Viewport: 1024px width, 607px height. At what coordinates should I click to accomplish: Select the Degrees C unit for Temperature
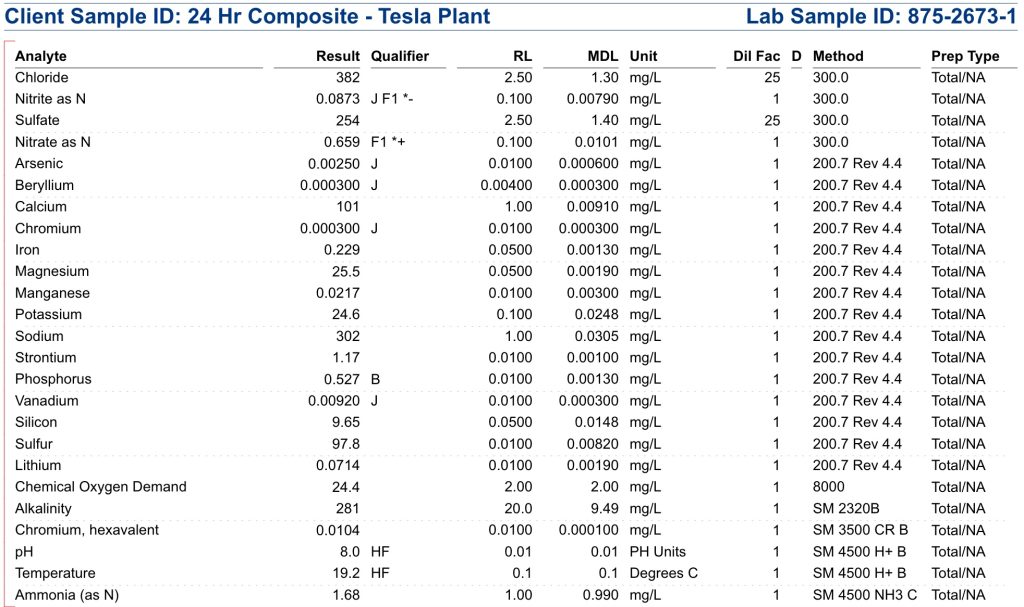663,573
